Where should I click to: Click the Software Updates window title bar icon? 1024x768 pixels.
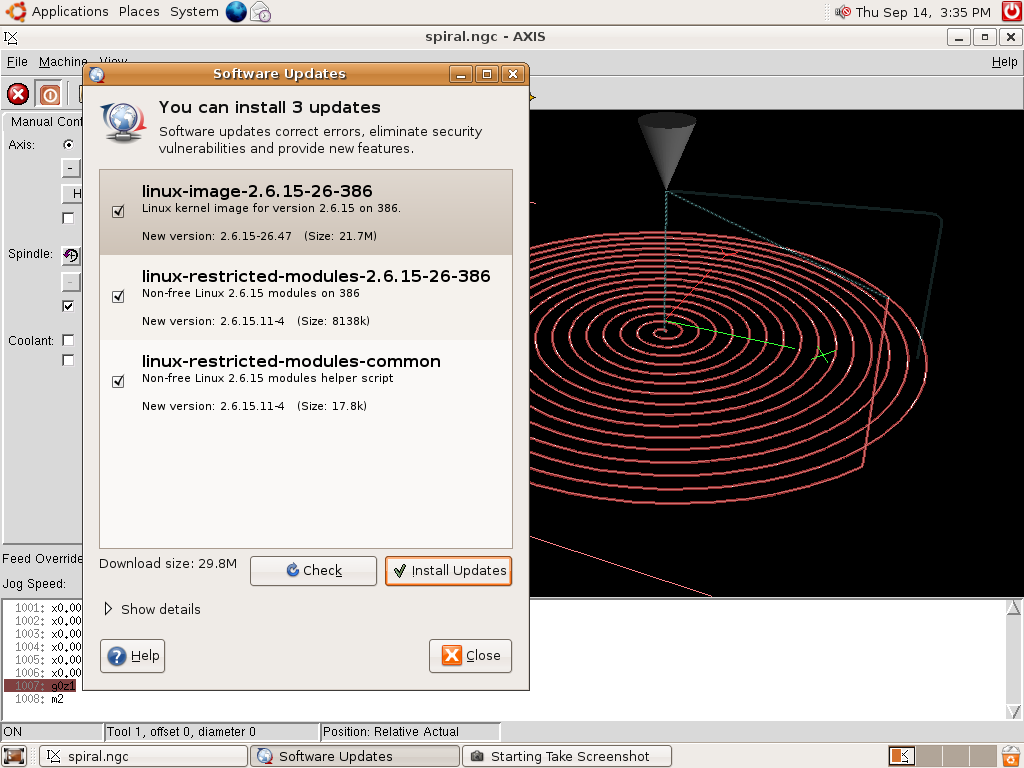click(97, 74)
